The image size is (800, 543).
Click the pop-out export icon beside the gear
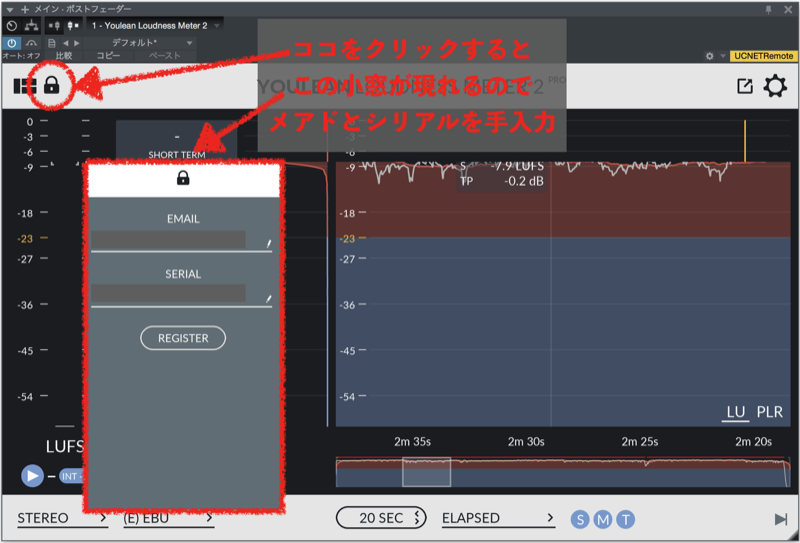(x=745, y=86)
